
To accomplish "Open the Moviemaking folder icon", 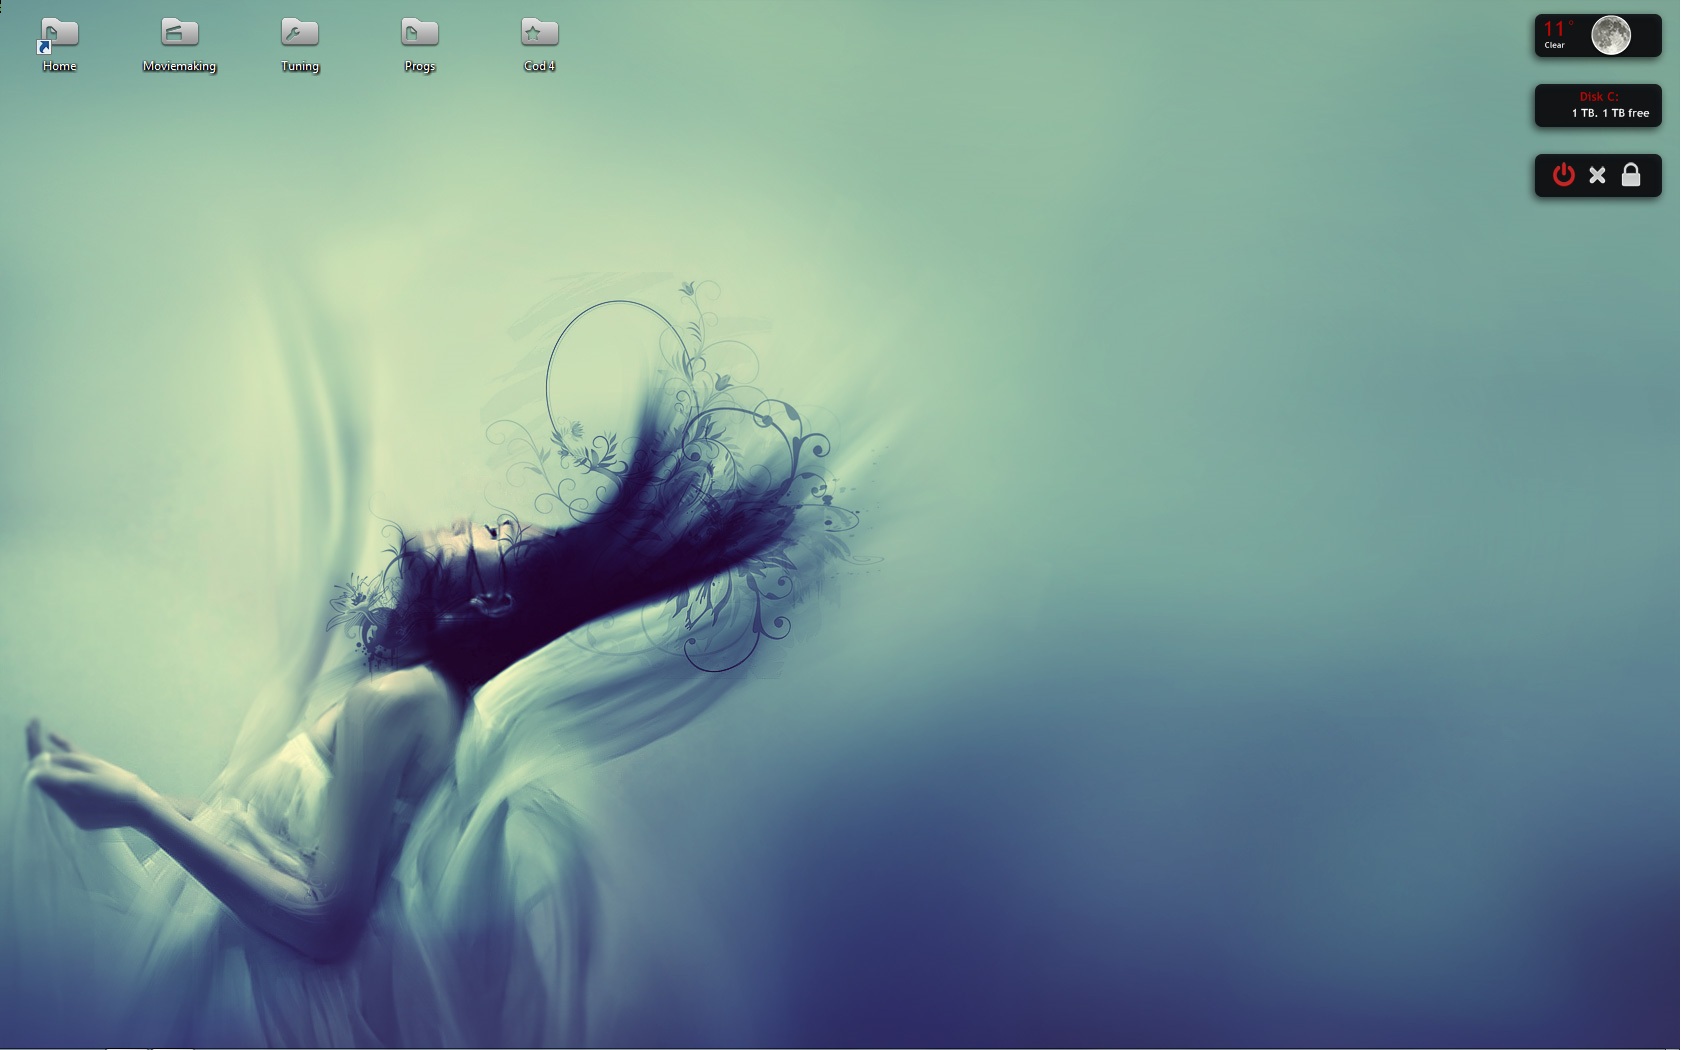I will (x=180, y=33).
